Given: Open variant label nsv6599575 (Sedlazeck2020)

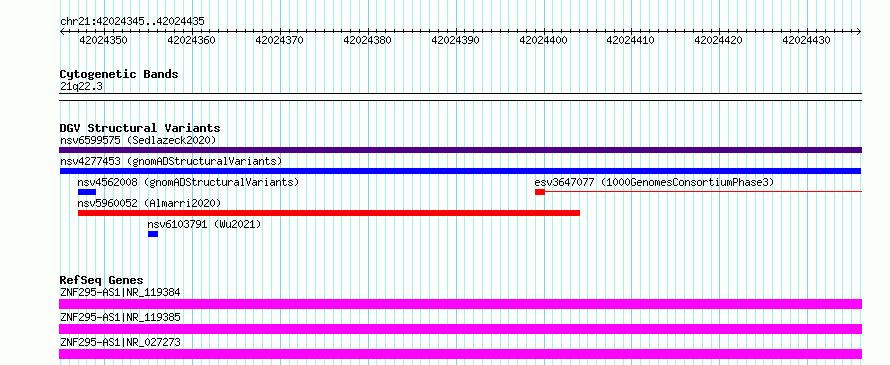Looking at the screenshot, I should pos(138,140).
